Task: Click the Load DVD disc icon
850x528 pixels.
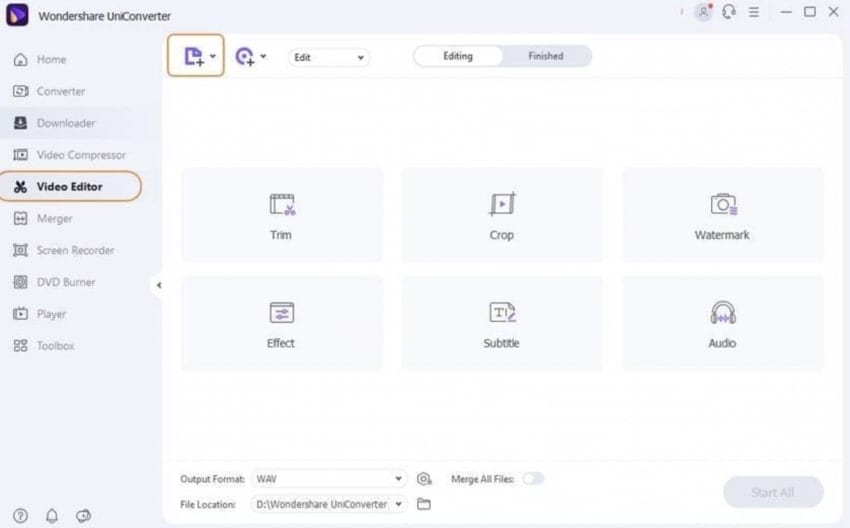Action: [244, 56]
